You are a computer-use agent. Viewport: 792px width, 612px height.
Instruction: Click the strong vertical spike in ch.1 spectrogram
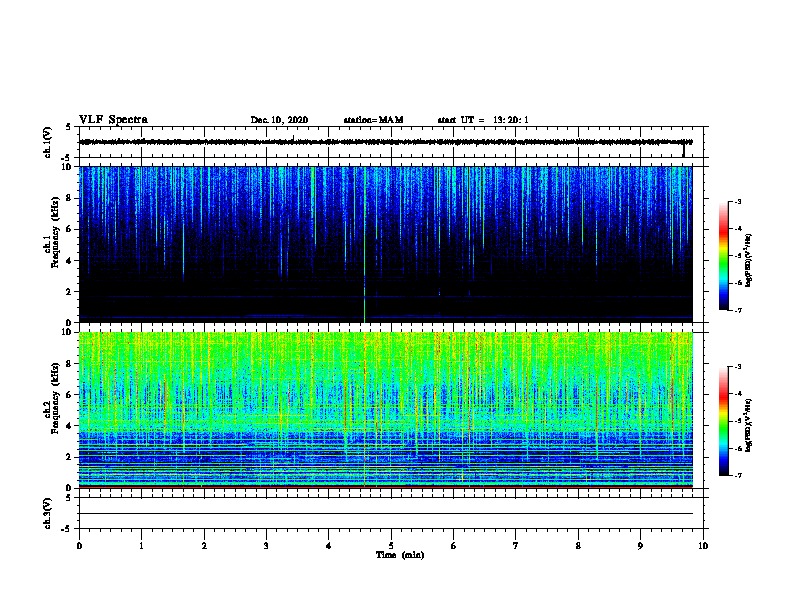click(364, 244)
